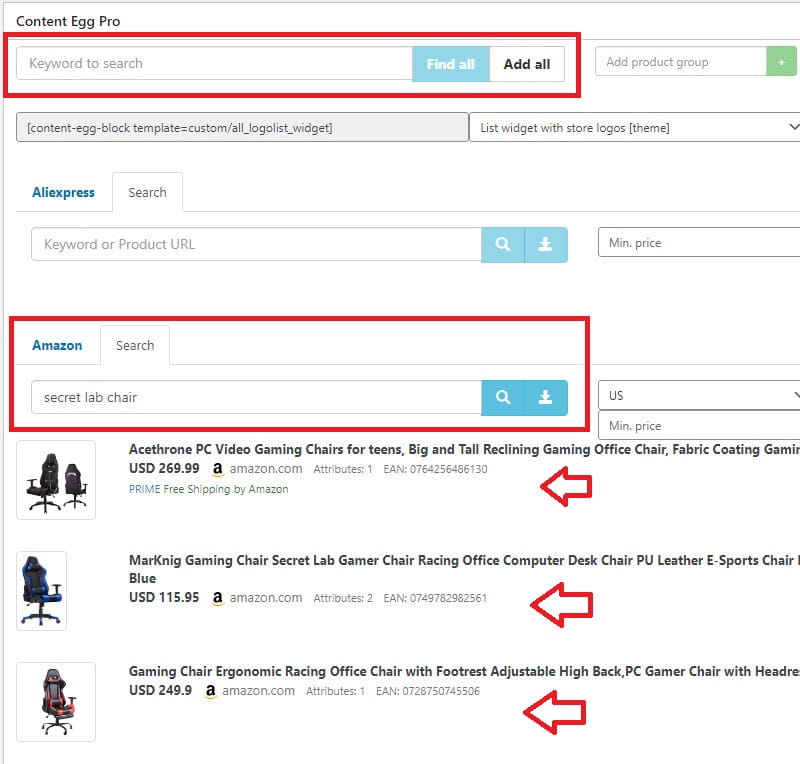Click PRIME Free Shipping by Amazon text
This screenshot has width=800, height=764.
[x=209, y=489]
